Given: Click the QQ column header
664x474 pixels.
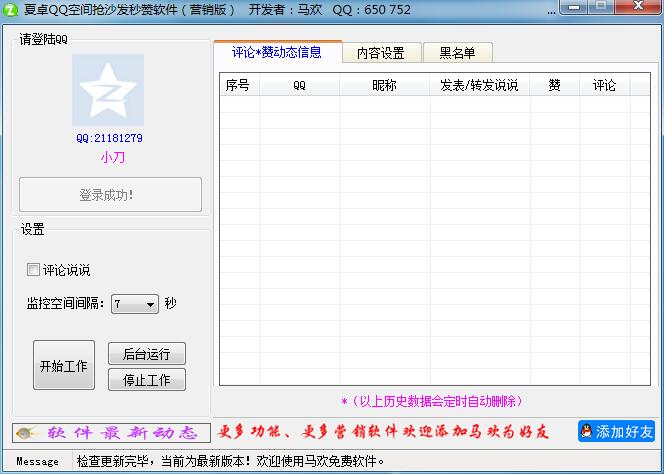Looking at the screenshot, I should (299, 85).
